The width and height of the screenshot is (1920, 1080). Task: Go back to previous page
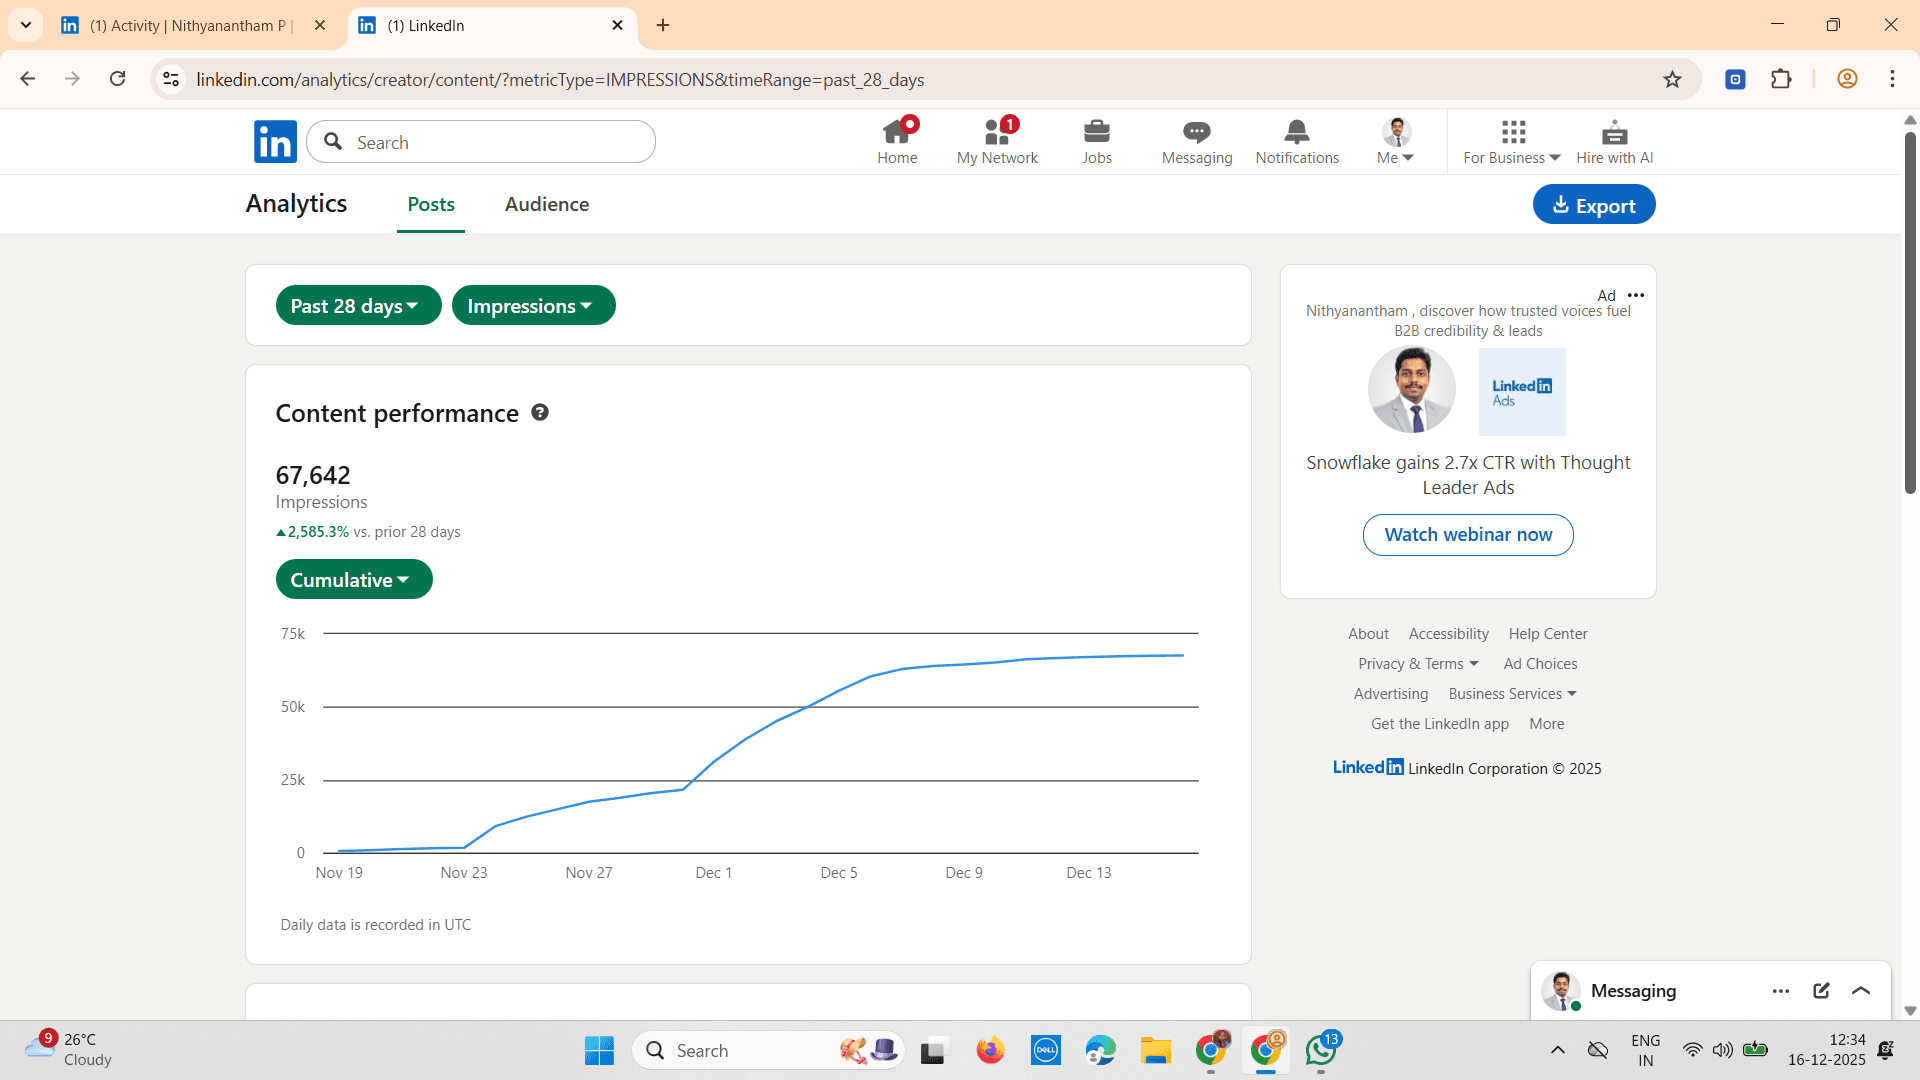click(x=28, y=79)
